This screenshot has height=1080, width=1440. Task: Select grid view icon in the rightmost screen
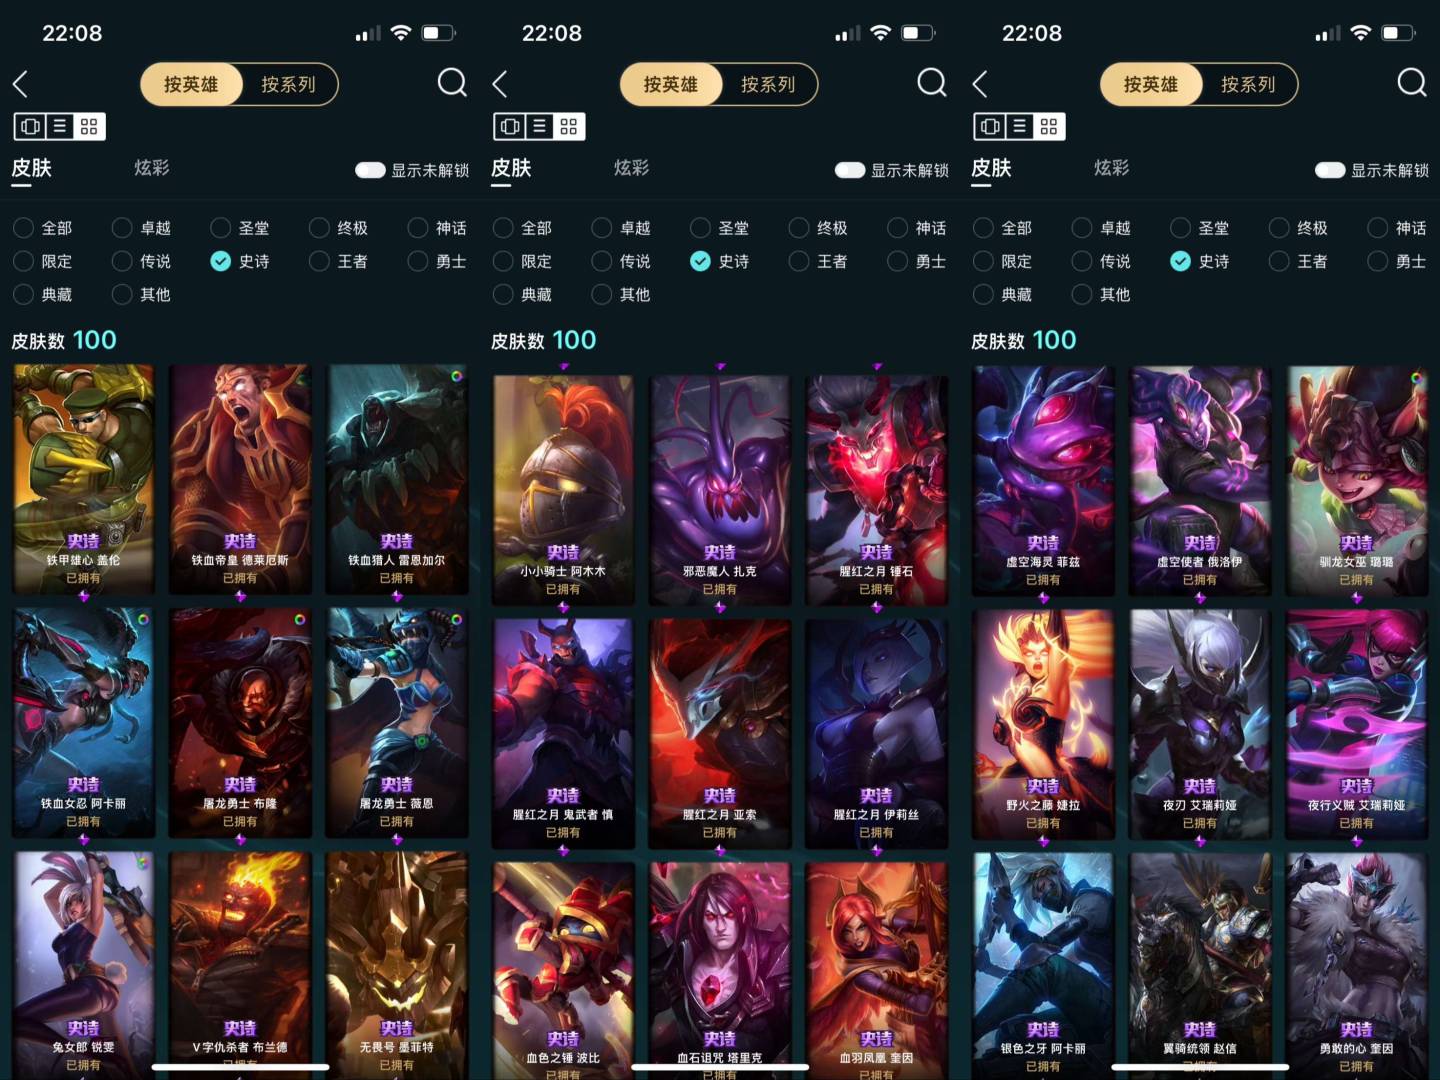pos(1049,126)
